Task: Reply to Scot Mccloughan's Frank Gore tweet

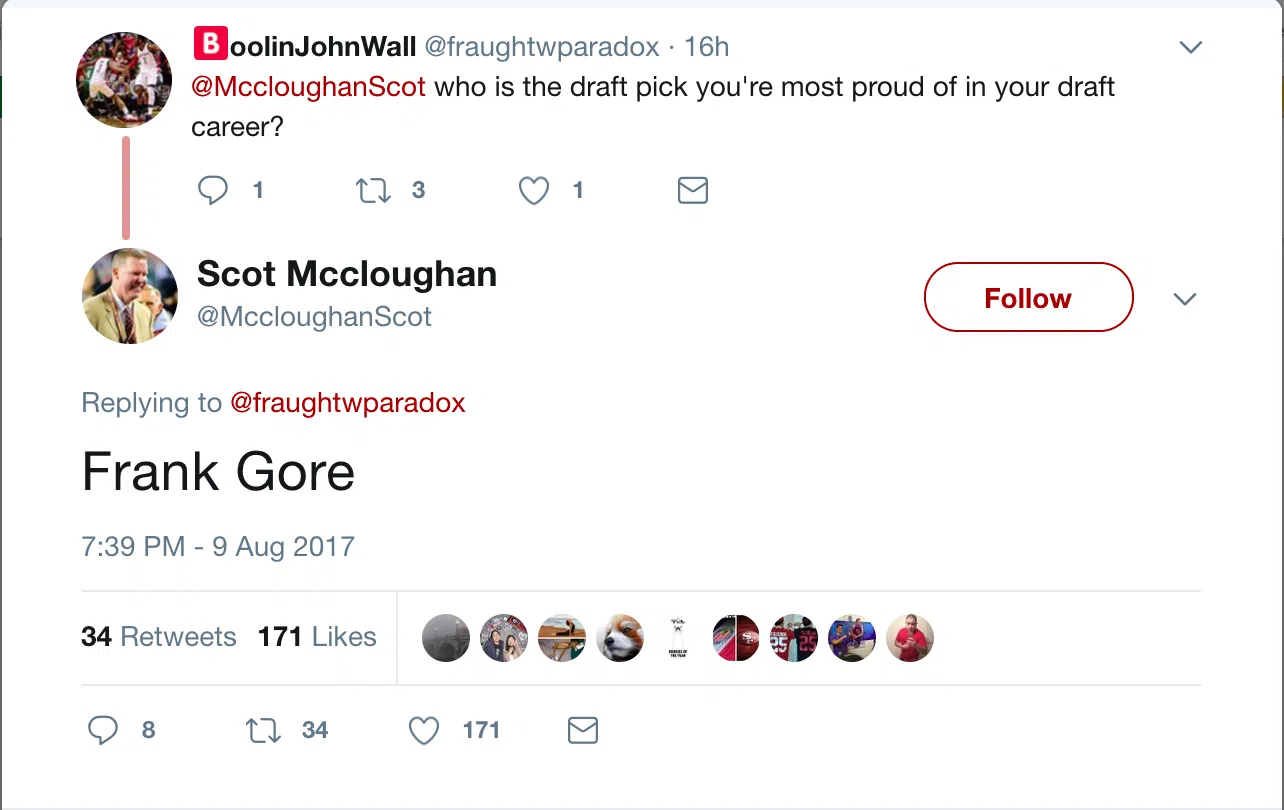Action: [103, 731]
